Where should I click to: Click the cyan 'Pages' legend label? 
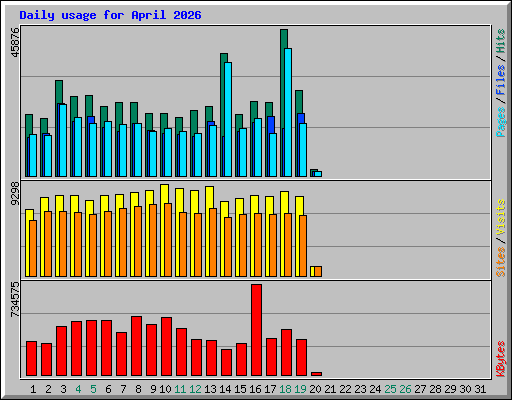[500, 122]
